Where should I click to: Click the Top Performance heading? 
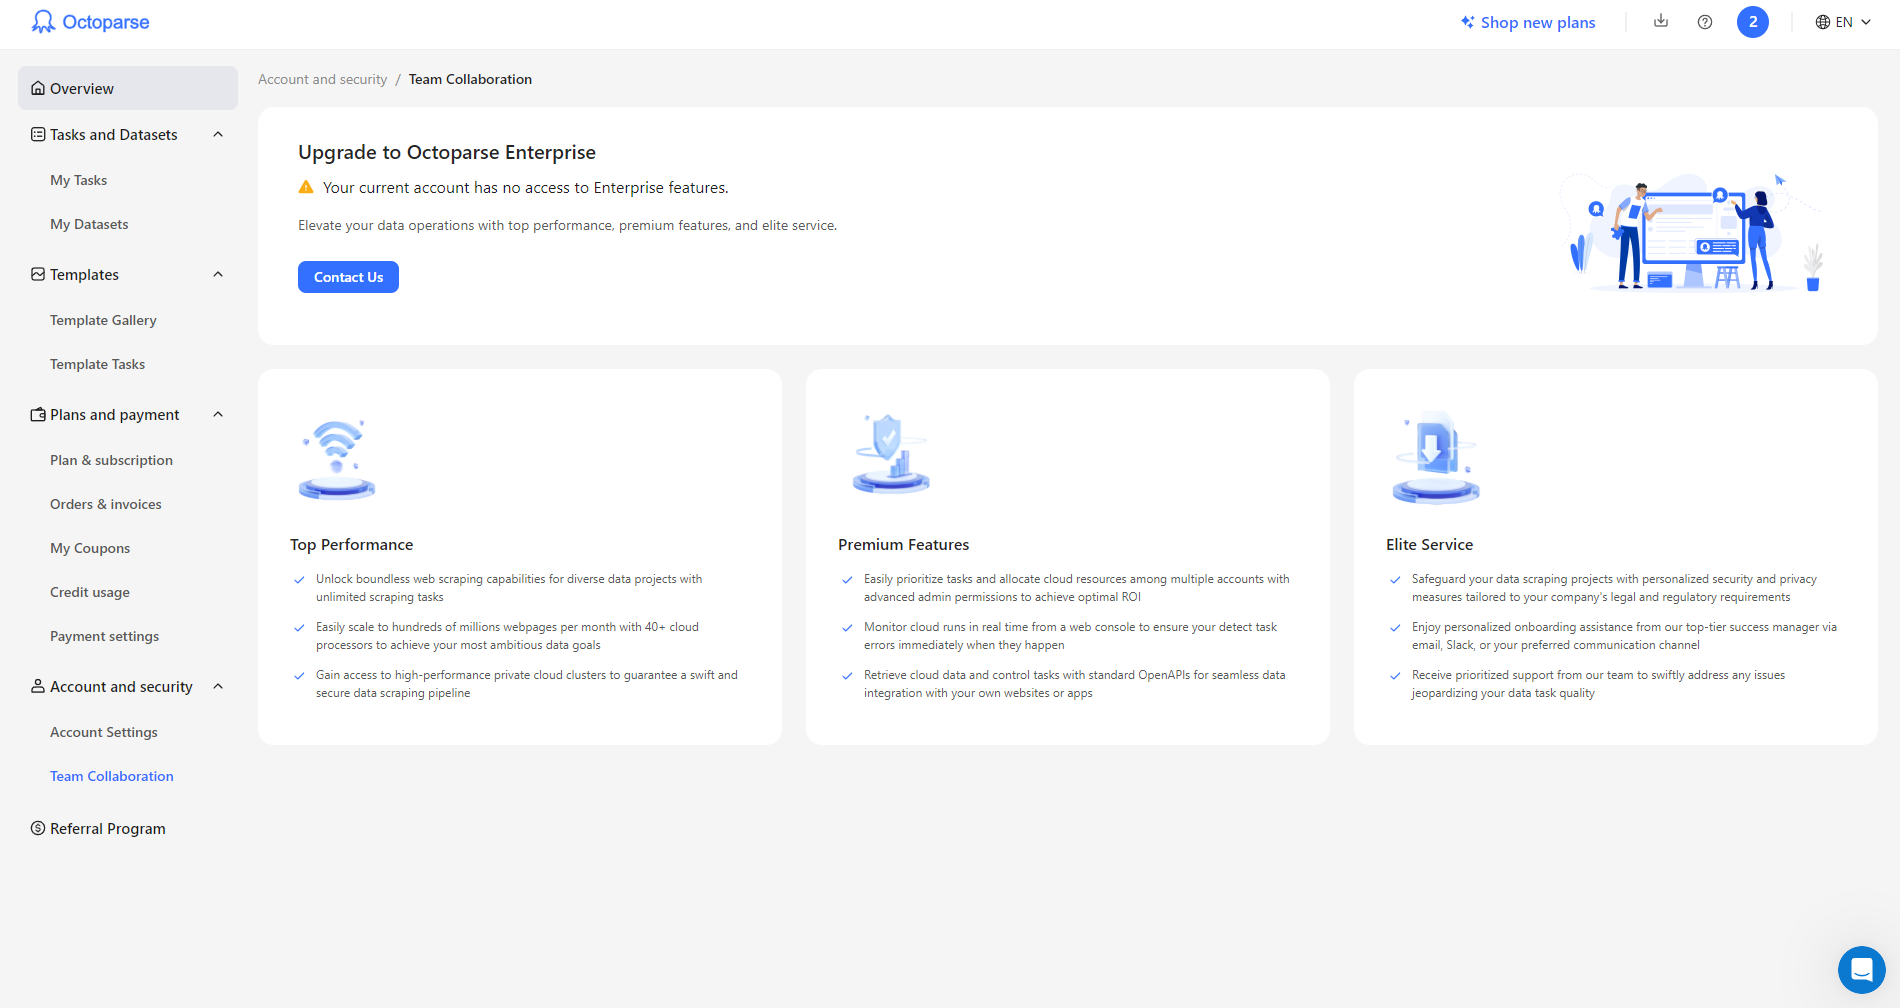351,544
